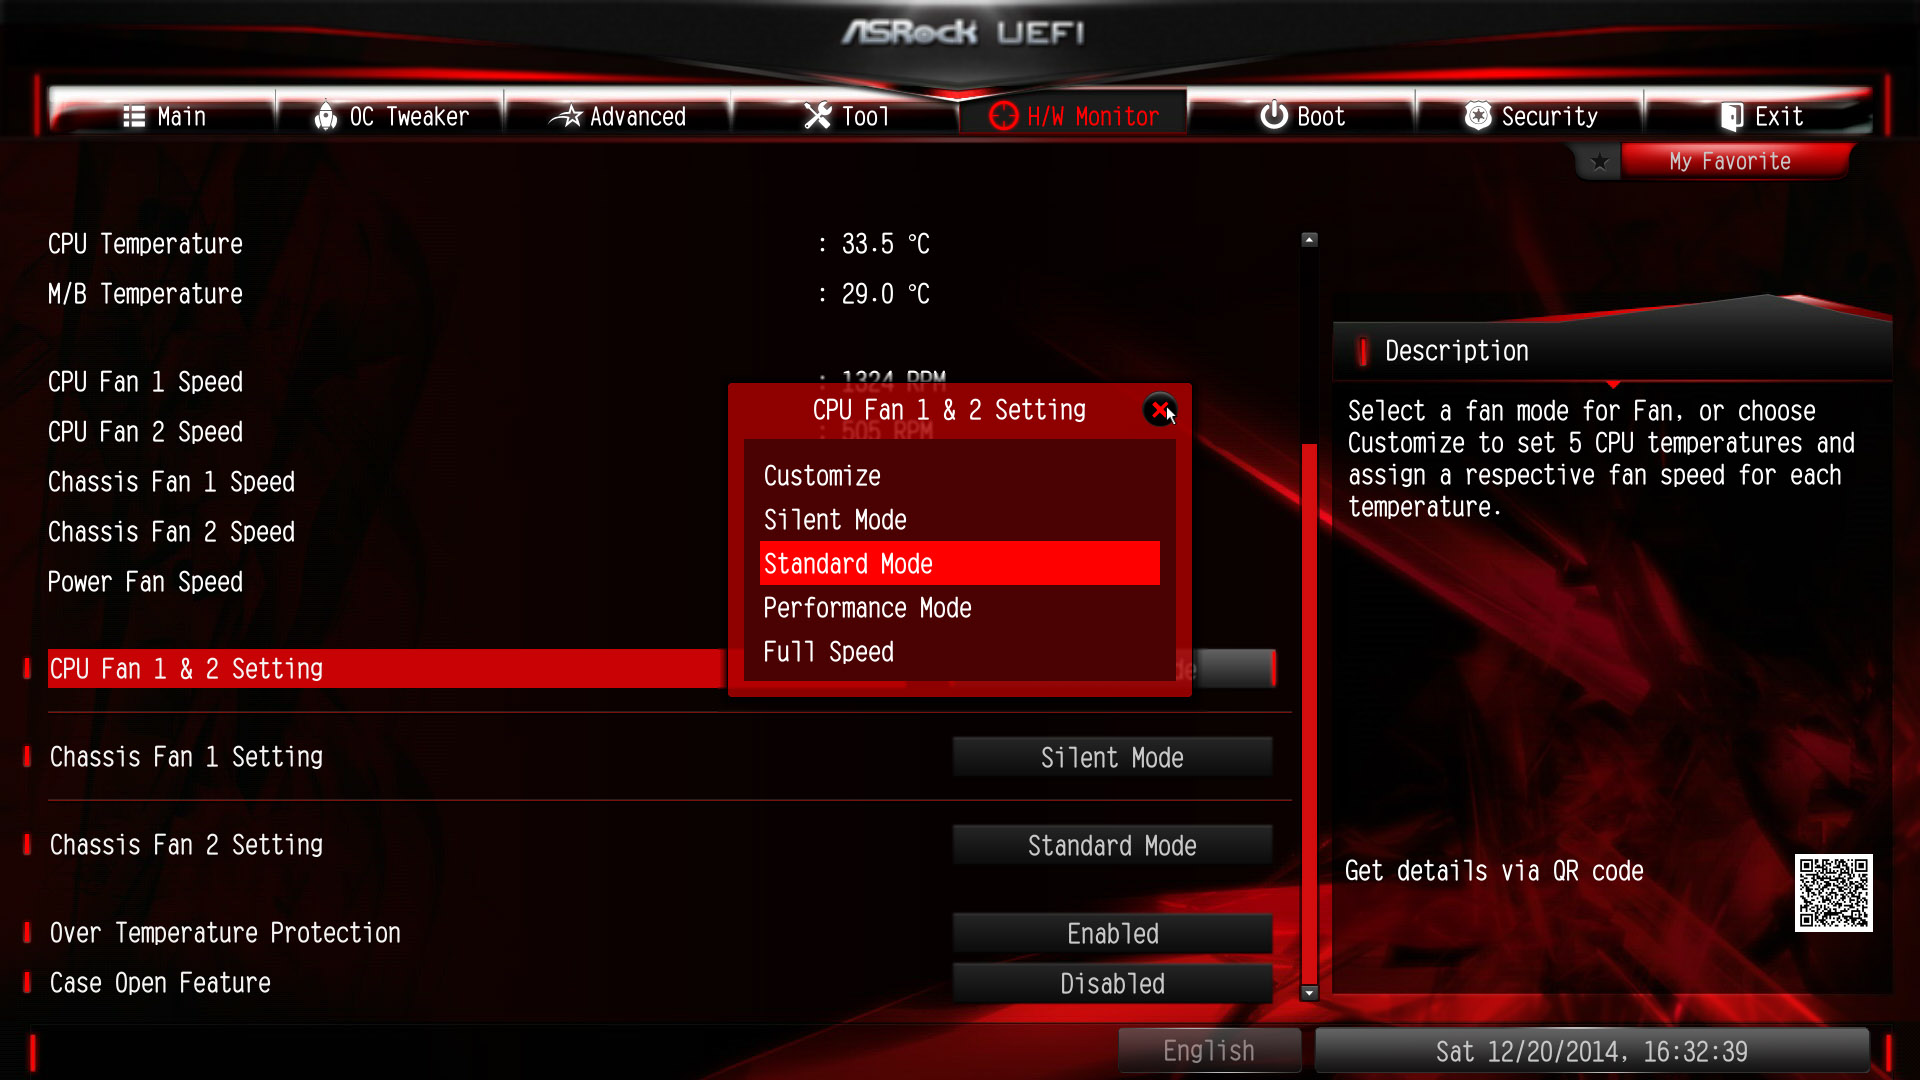Click the QR code image
The height and width of the screenshot is (1080, 1920).
point(1833,893)
